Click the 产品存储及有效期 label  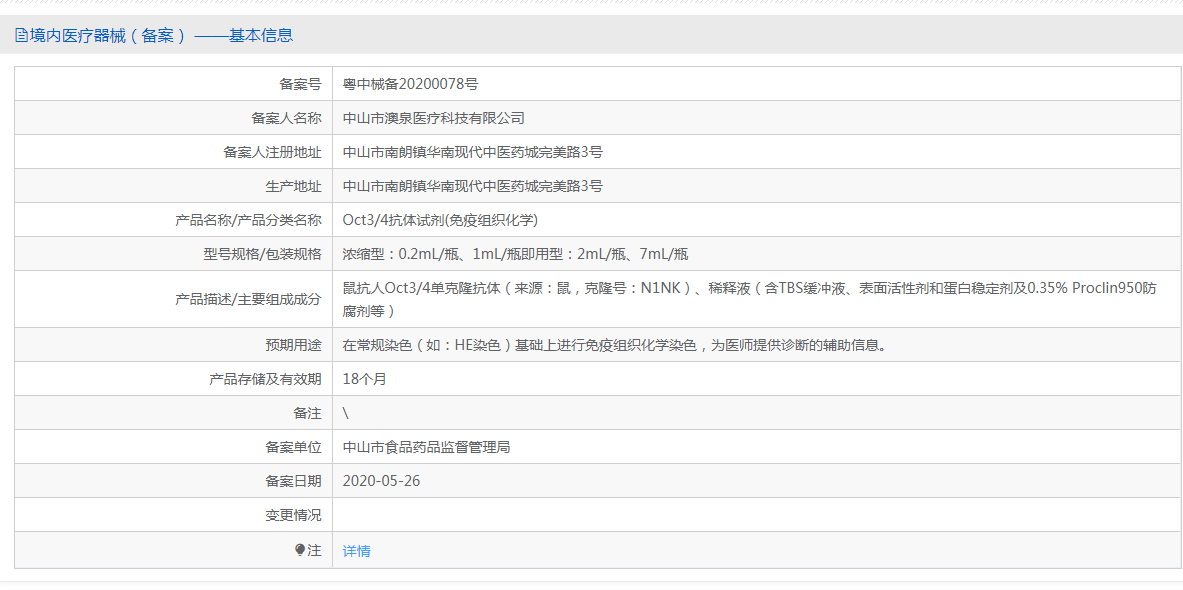click(x=265, y=379)
